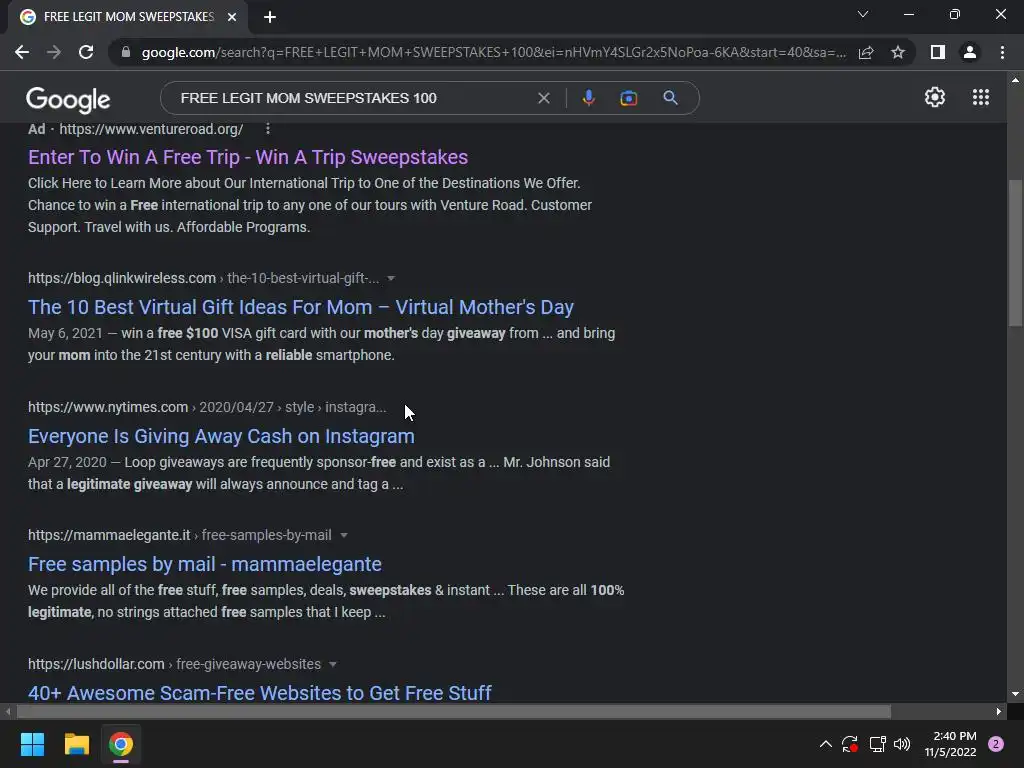This screenshot has height=768, width=1024.
Task: Click the mammaelegante.it result URL
Action: (x=109, y=536)
